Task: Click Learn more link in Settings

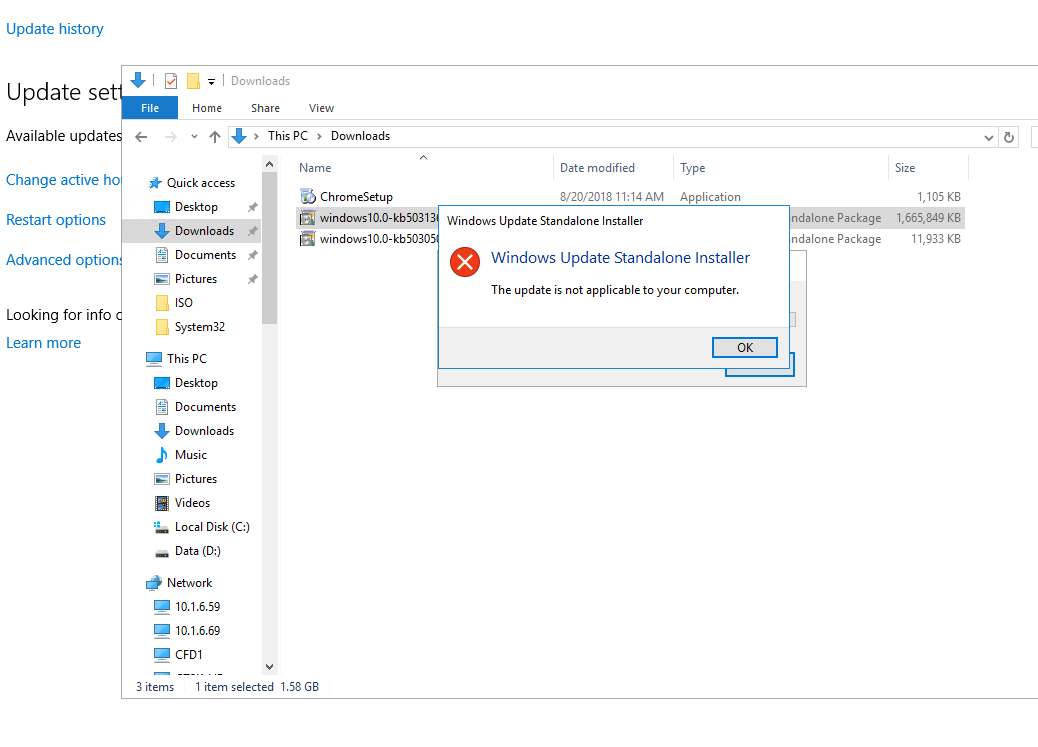Action: click(43, 343)
